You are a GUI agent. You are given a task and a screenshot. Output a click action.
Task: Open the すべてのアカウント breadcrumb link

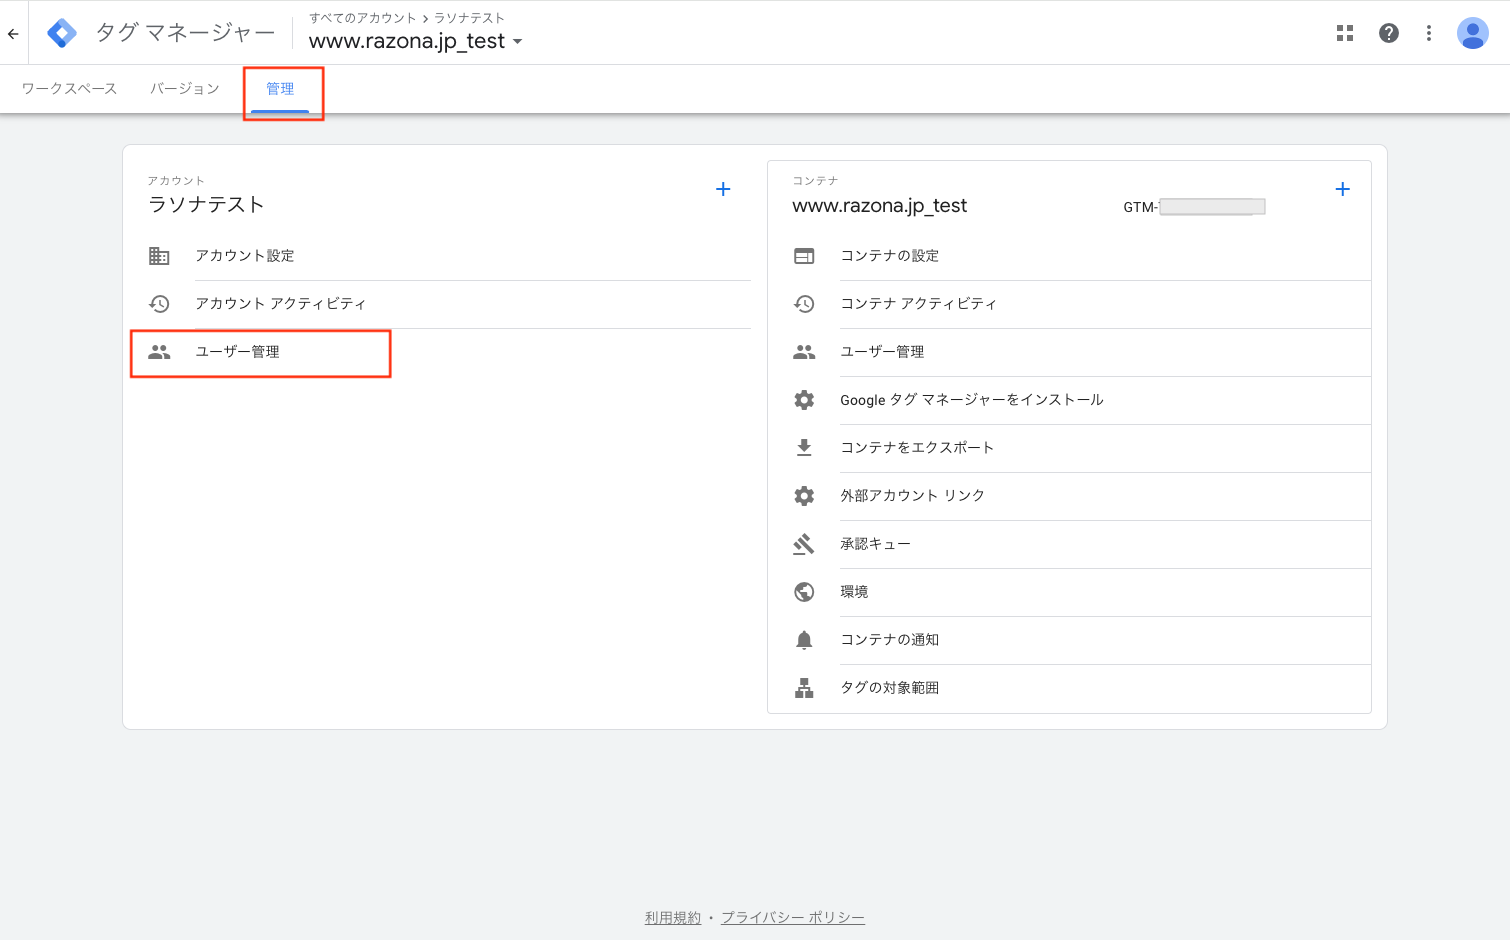point(362,18)
